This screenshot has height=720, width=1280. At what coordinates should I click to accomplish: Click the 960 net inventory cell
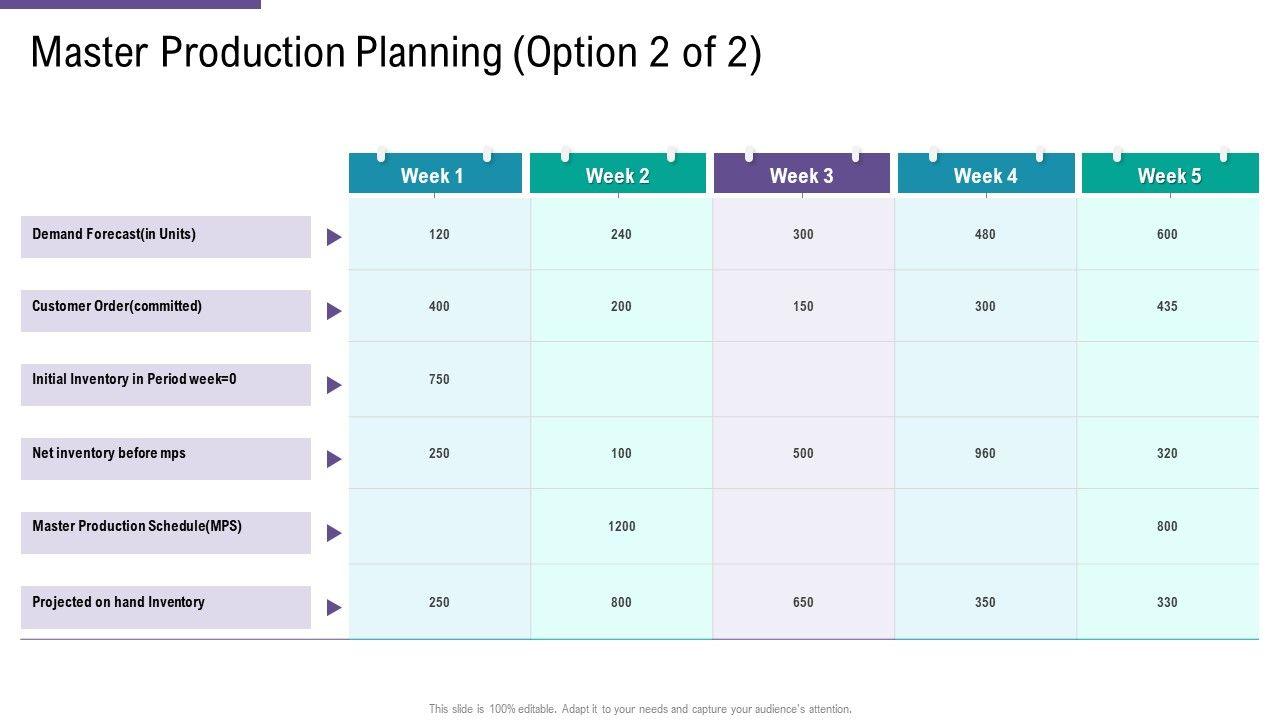click(x=985, y=453)
